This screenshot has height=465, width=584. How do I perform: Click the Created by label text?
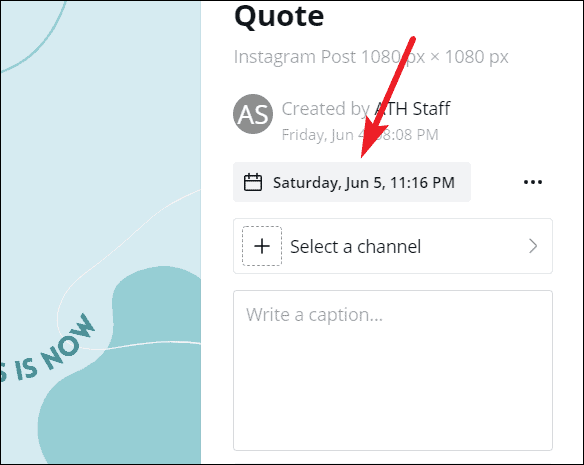click(326, 109)
